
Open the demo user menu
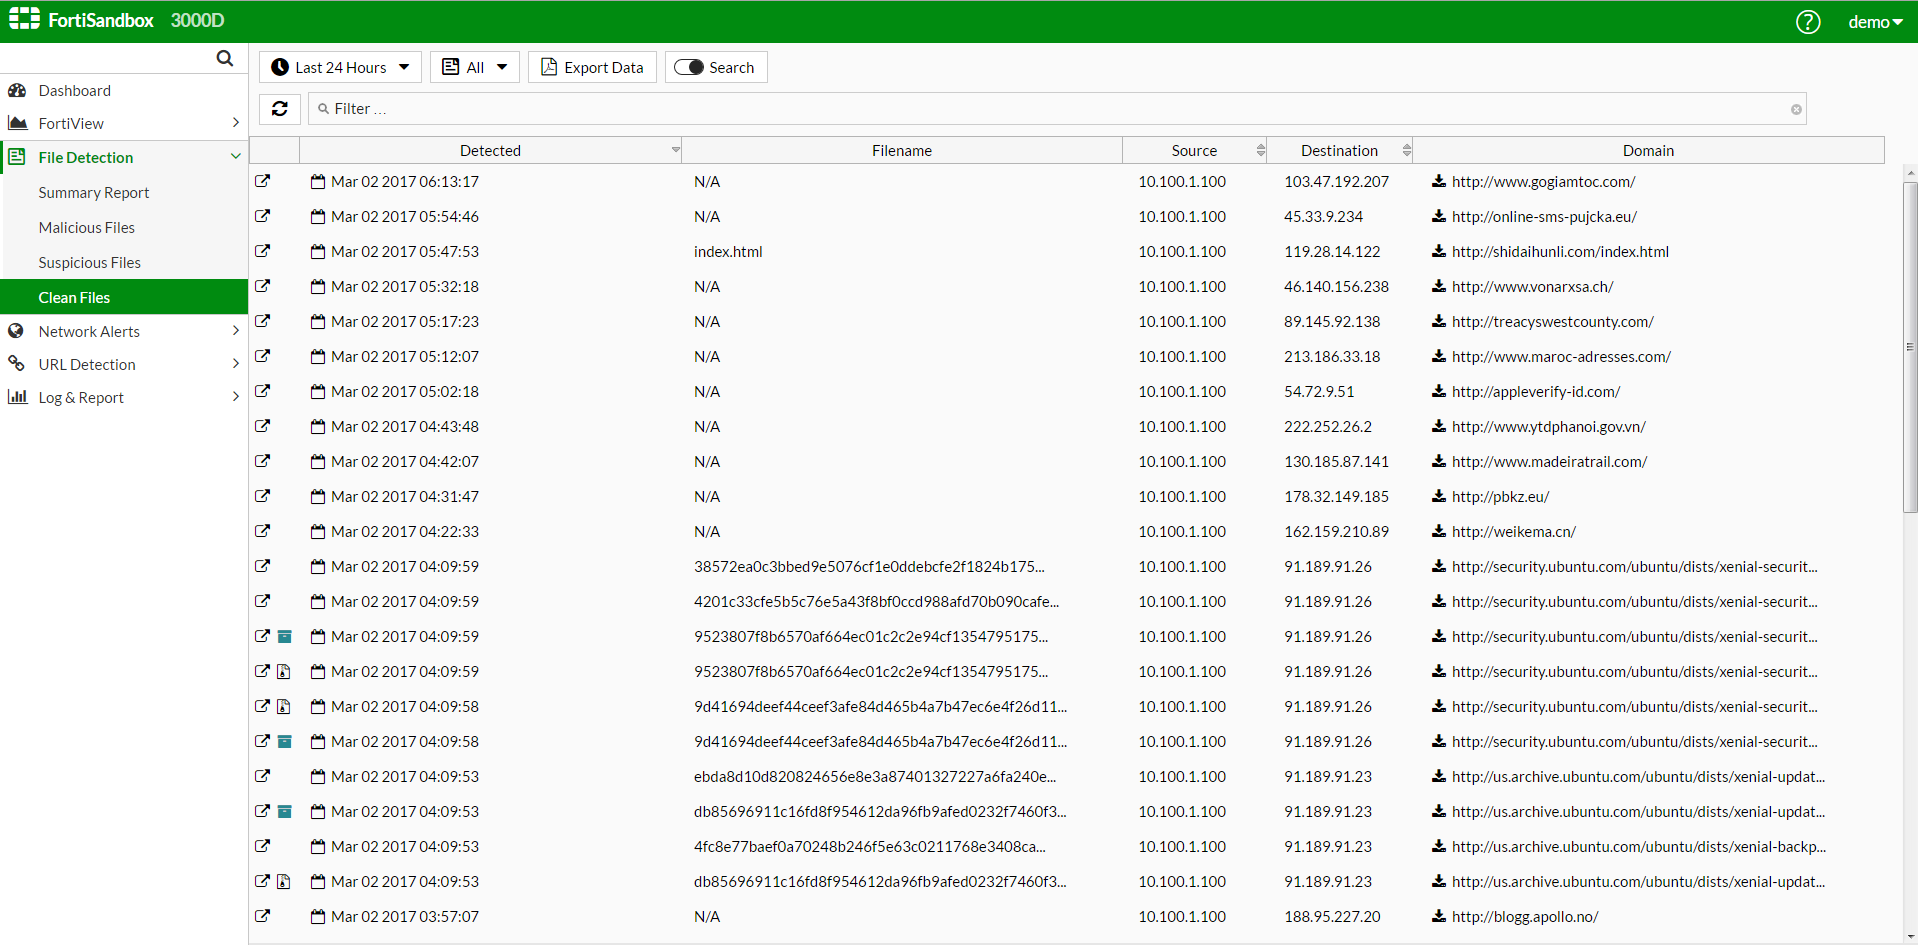[1875, 22]
